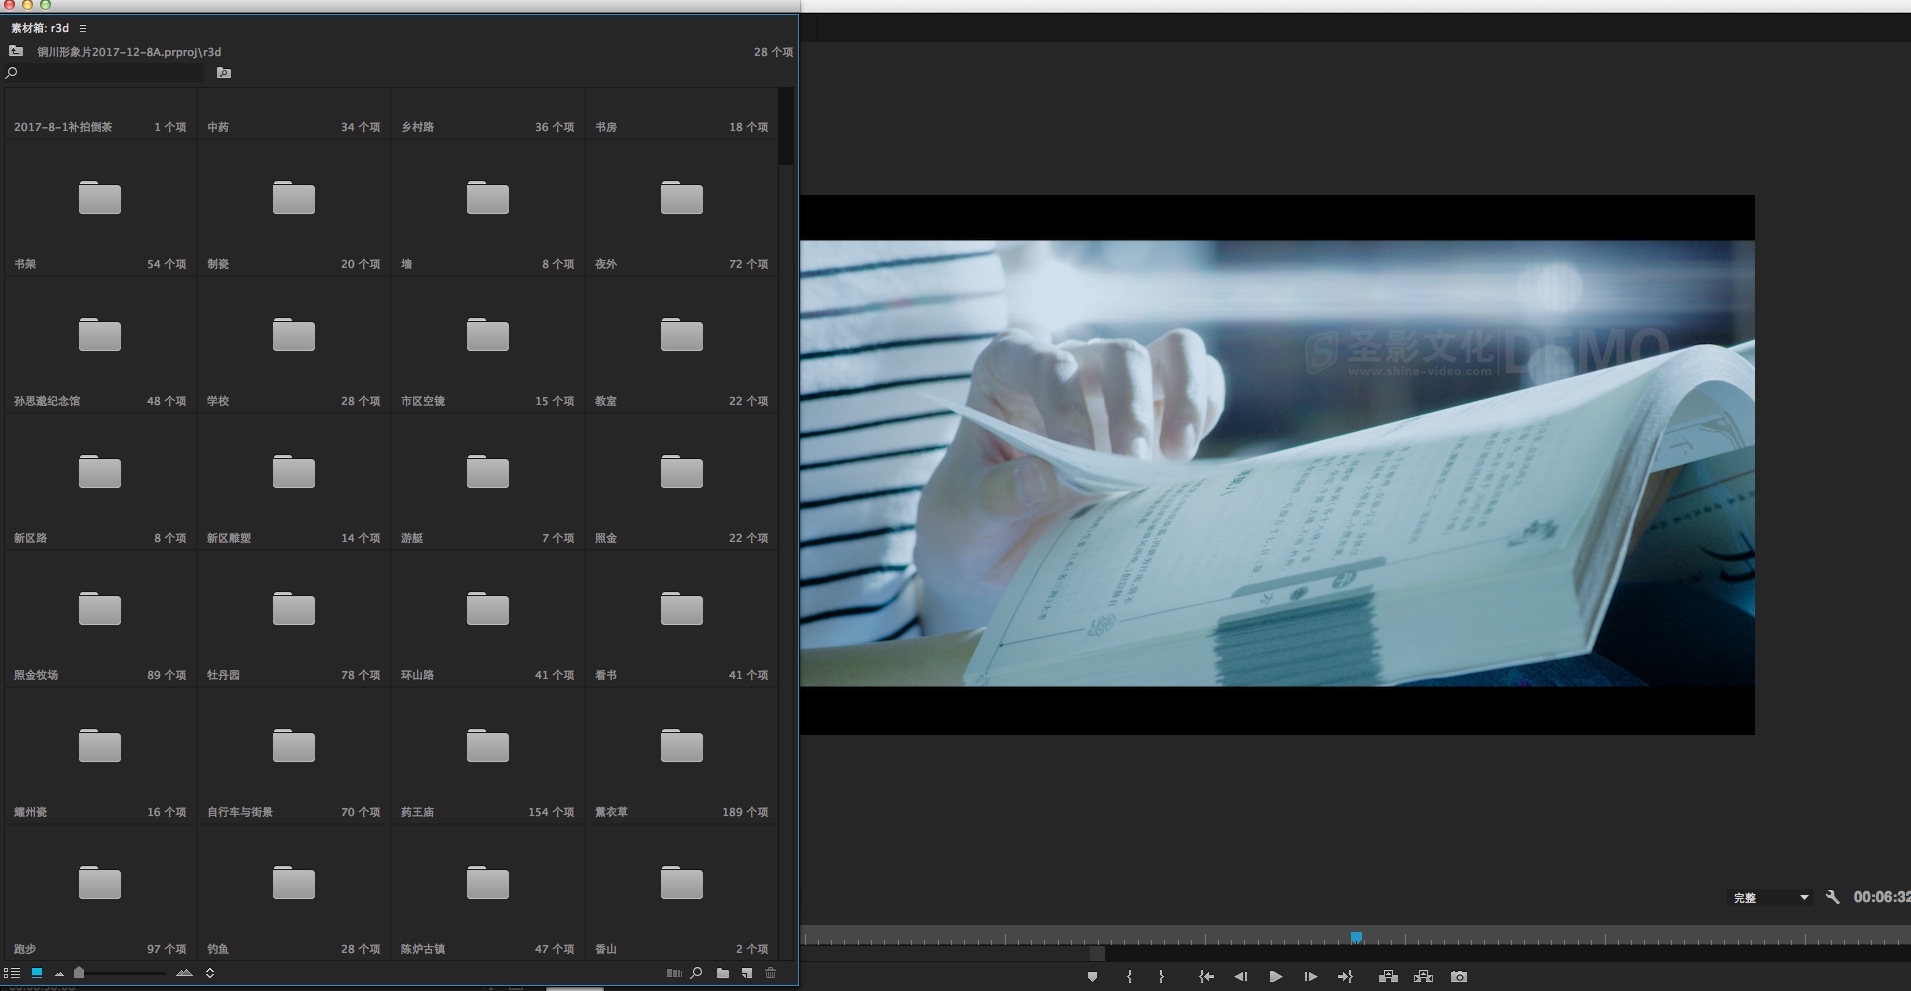Image resolution: width=1911 pixels, height=991 pixels.
Task: Adjust the thumbnail size slider
Action: [x=79, y=973]
